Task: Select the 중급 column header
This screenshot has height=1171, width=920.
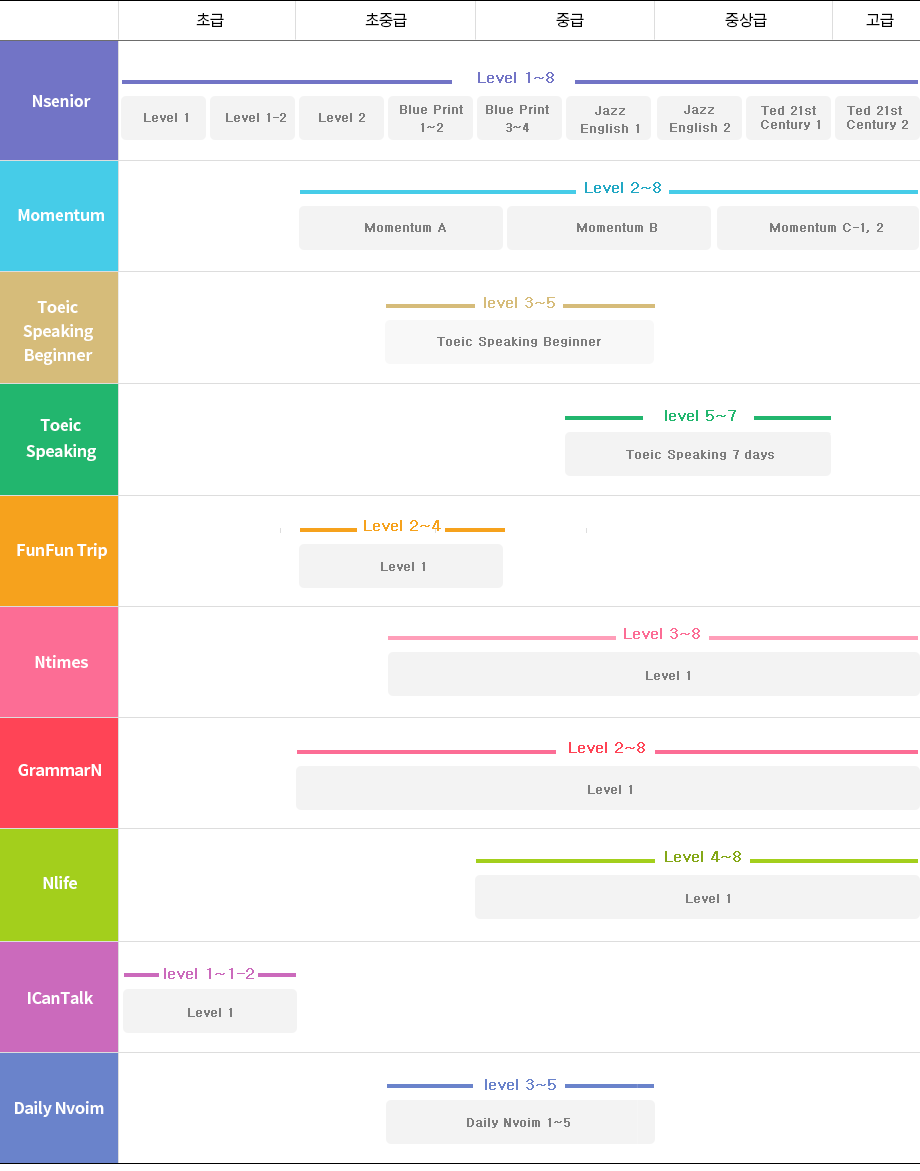Action: (565, 20)
